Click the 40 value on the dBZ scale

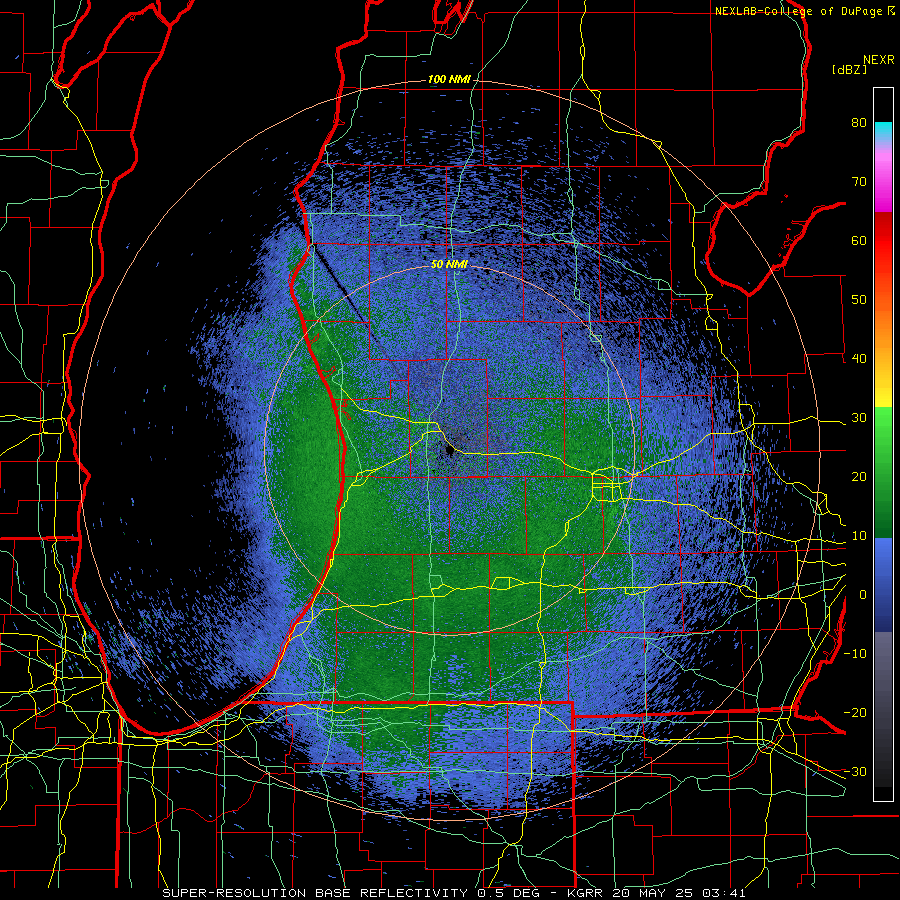pyautogui.click(x=859, y=359)
